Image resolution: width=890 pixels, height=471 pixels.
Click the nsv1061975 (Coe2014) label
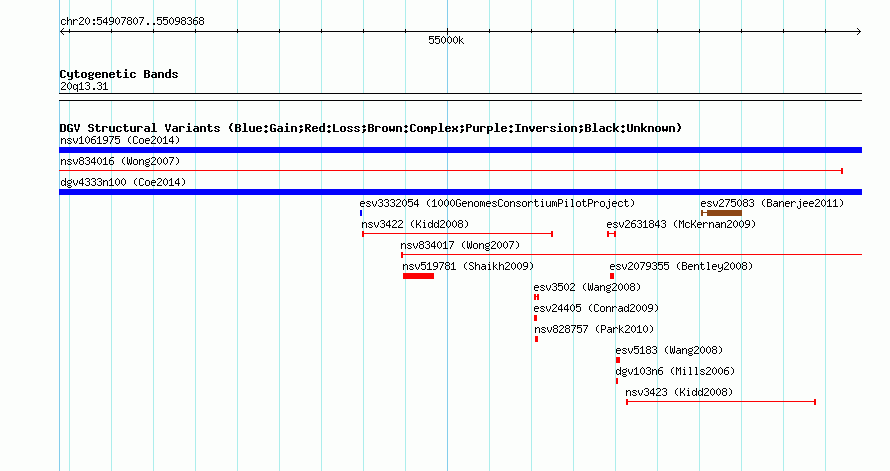point(120,140)
